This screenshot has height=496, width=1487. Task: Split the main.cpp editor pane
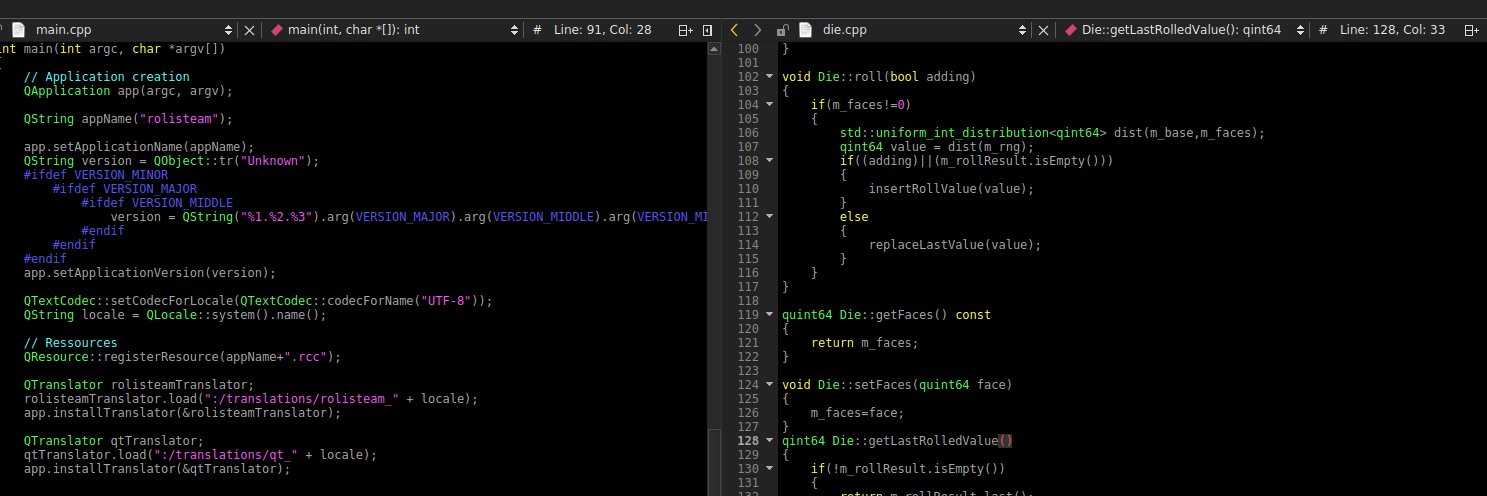pos(685,30)
